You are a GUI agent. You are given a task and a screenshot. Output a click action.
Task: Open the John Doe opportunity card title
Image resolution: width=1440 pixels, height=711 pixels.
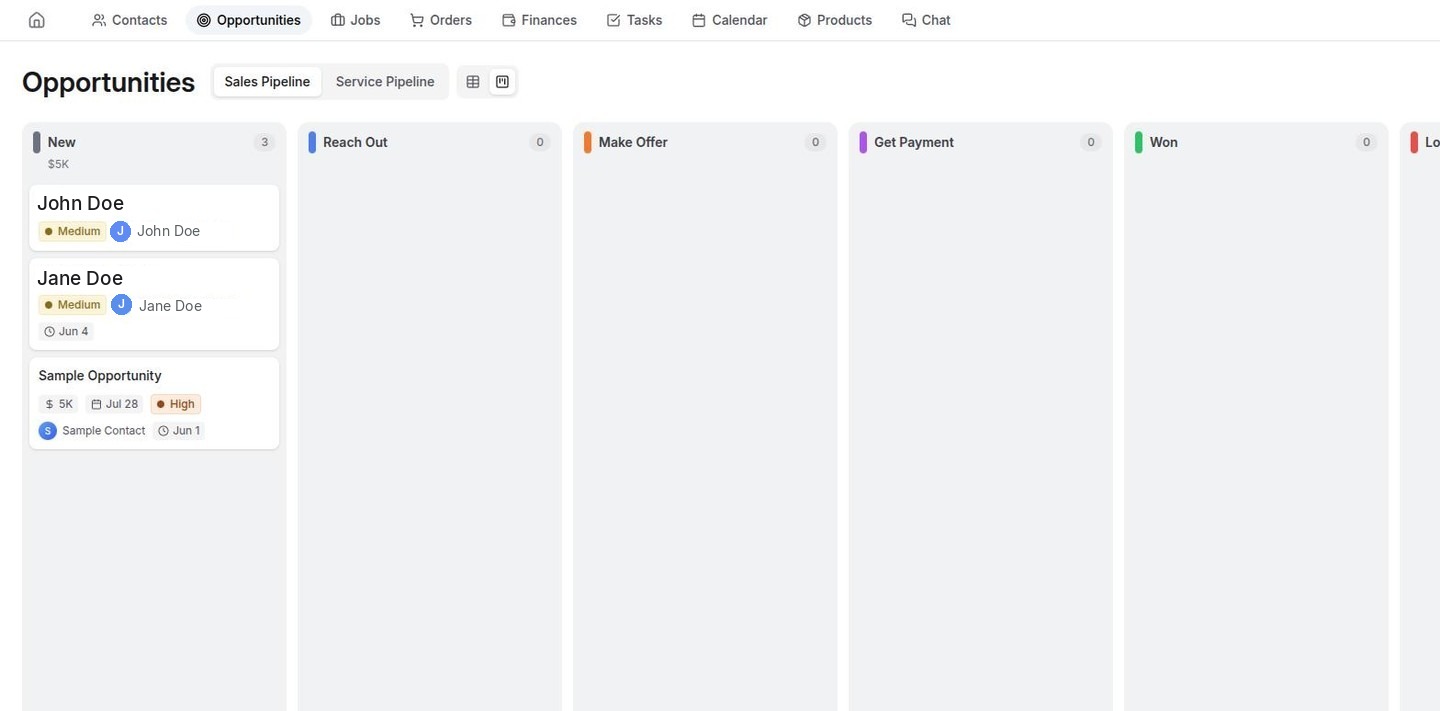tap(81, 203)
